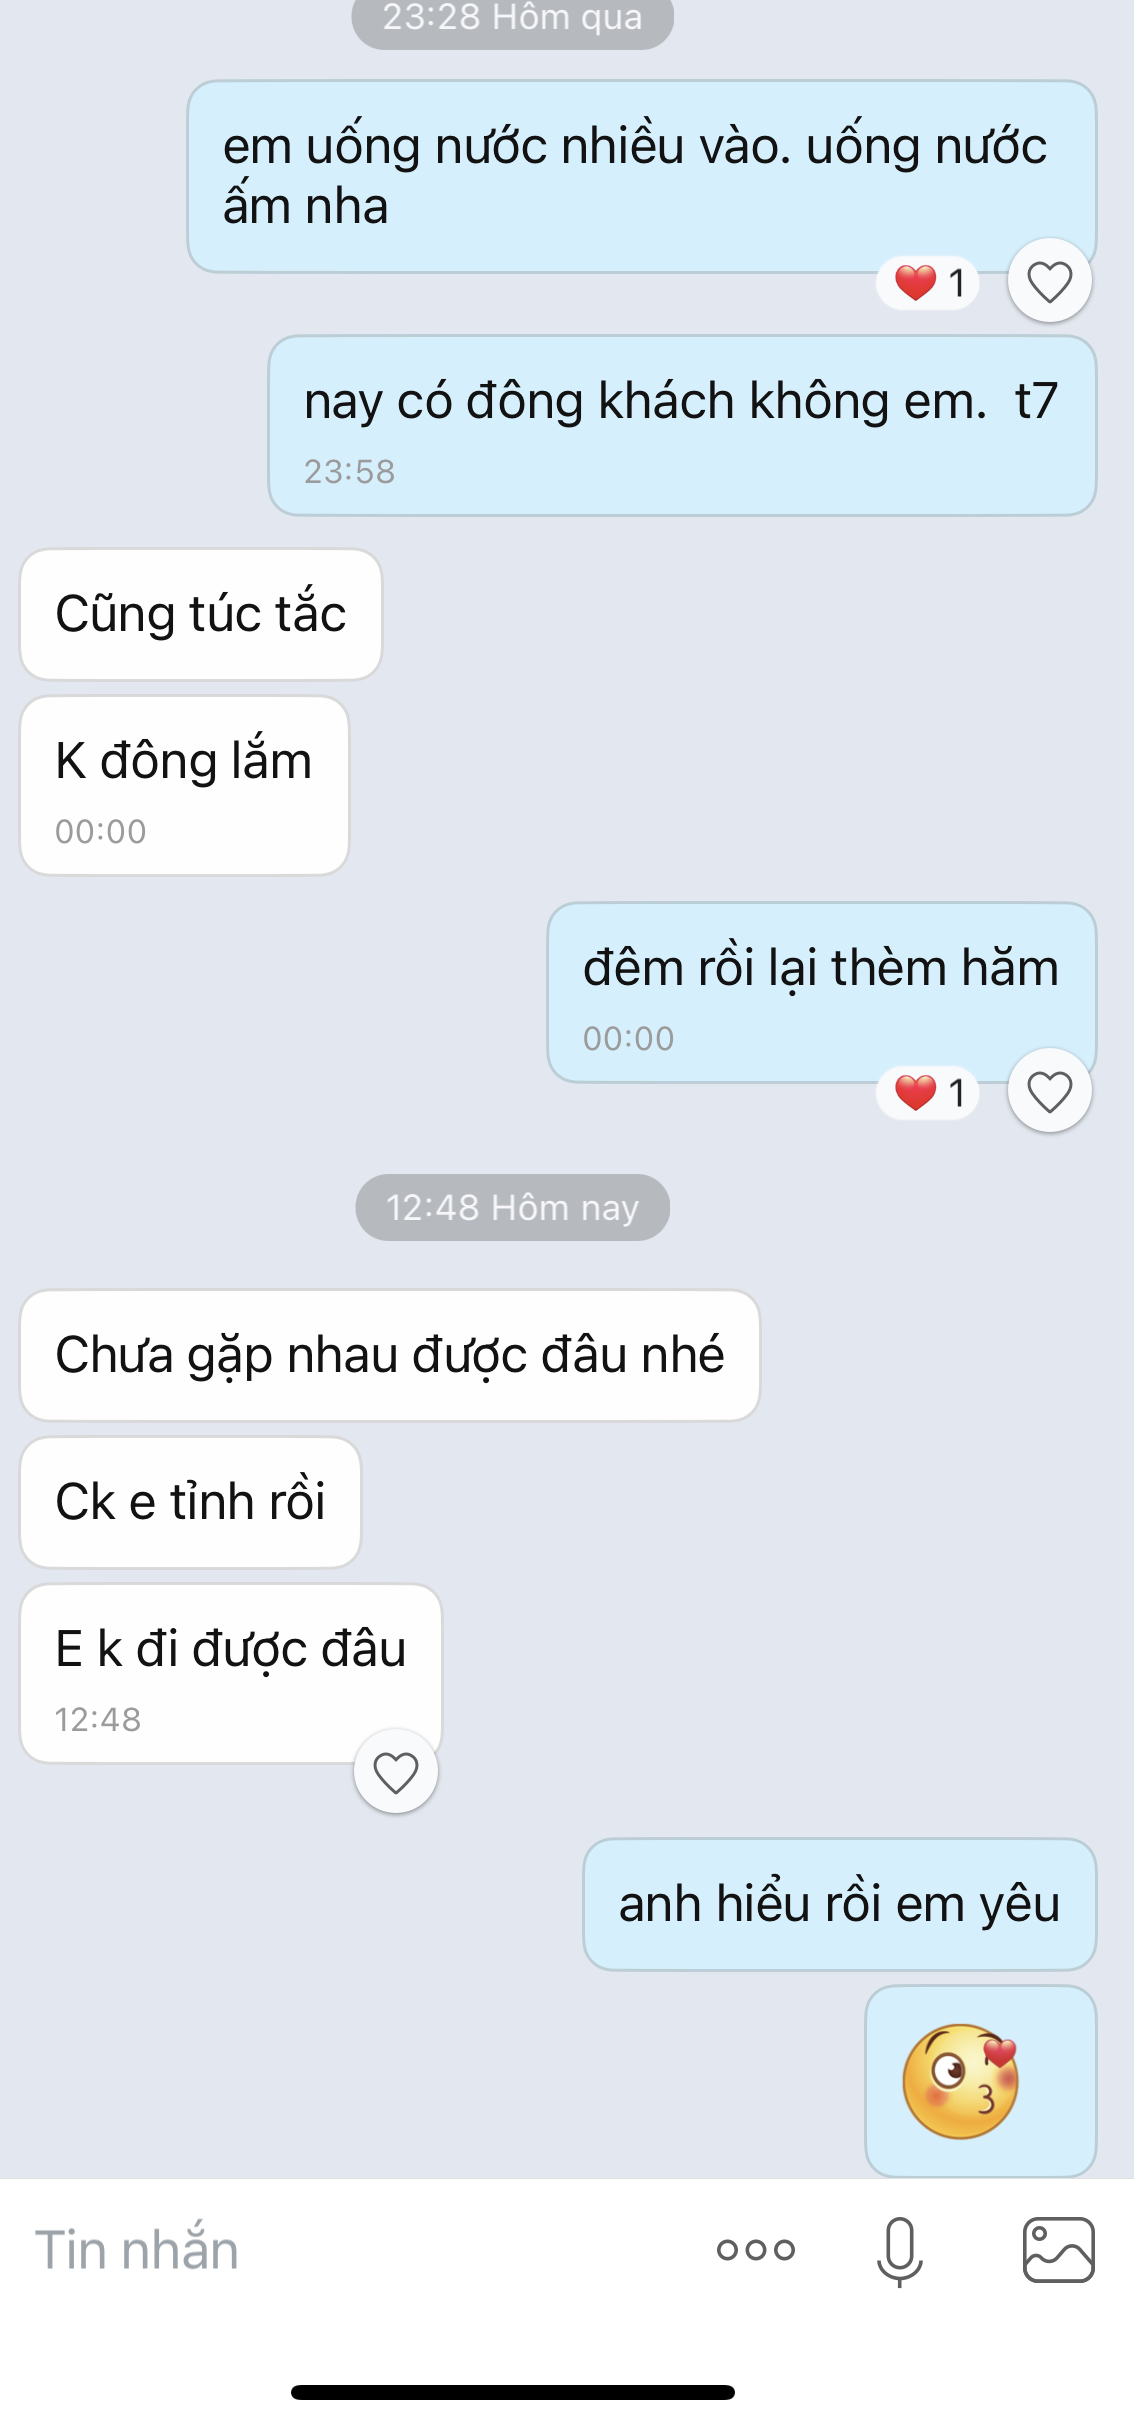Select the 'anh hiểu rồi em yêu' bubble
The height and width of the screenshot is (2424, 1134).
(x=840, y=1904)
